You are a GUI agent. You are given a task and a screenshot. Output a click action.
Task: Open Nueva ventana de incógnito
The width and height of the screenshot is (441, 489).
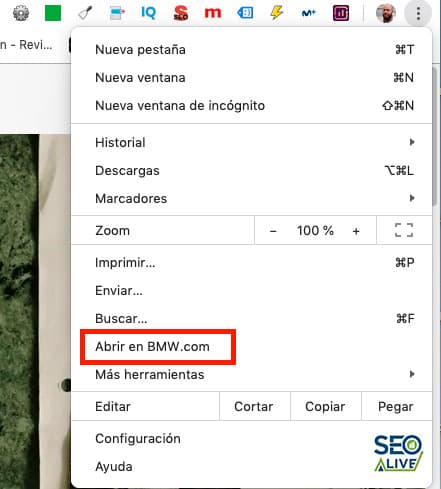[252, 106]
